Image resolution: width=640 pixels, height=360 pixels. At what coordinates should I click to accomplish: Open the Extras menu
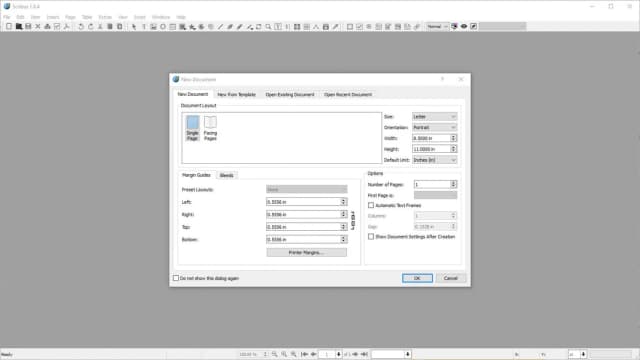[105, 17]
